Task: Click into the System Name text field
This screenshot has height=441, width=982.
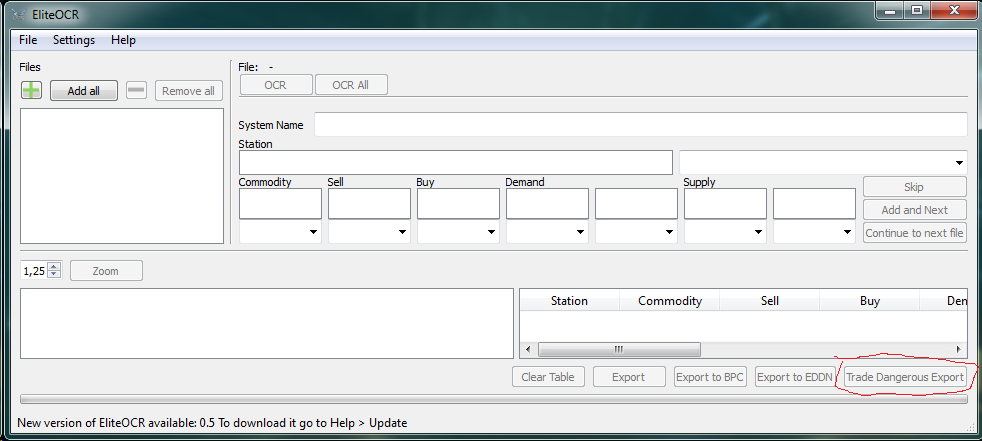Action: 640,125
